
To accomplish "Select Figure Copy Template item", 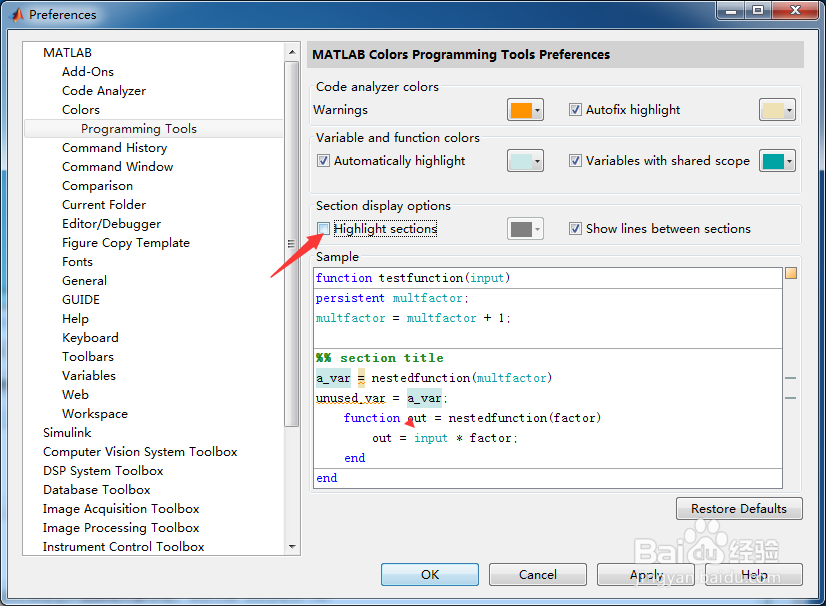I will [126, 242].
